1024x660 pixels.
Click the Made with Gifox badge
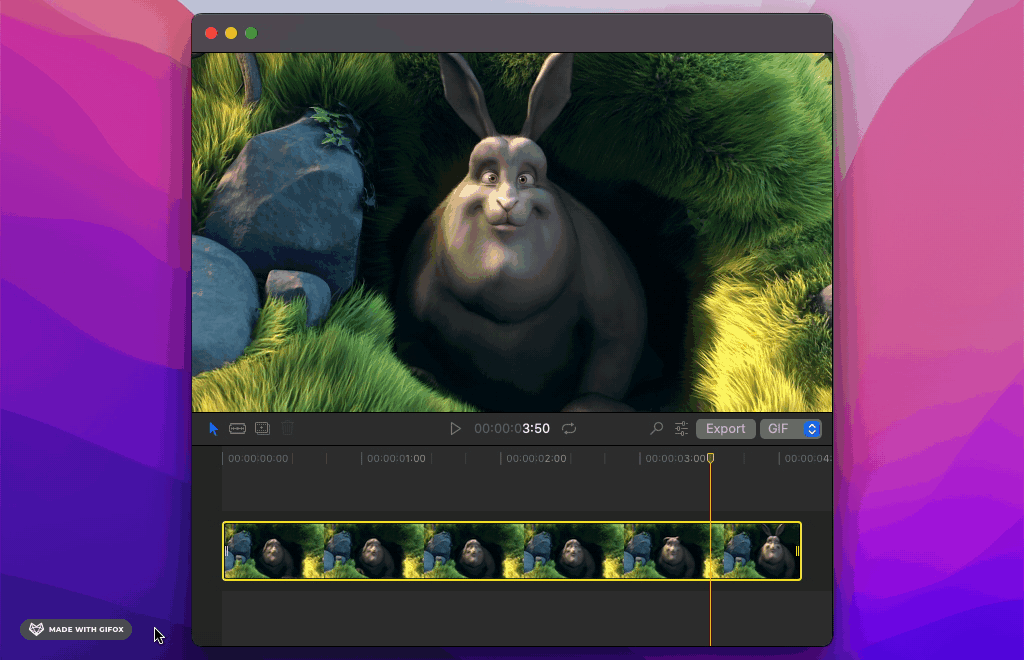(76, 629)
